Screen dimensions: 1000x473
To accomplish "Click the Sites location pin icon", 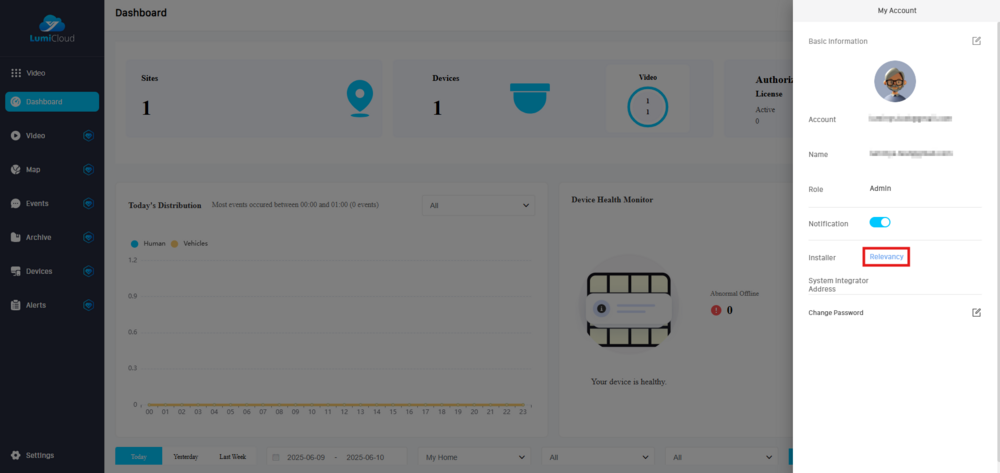I will 358,97.
